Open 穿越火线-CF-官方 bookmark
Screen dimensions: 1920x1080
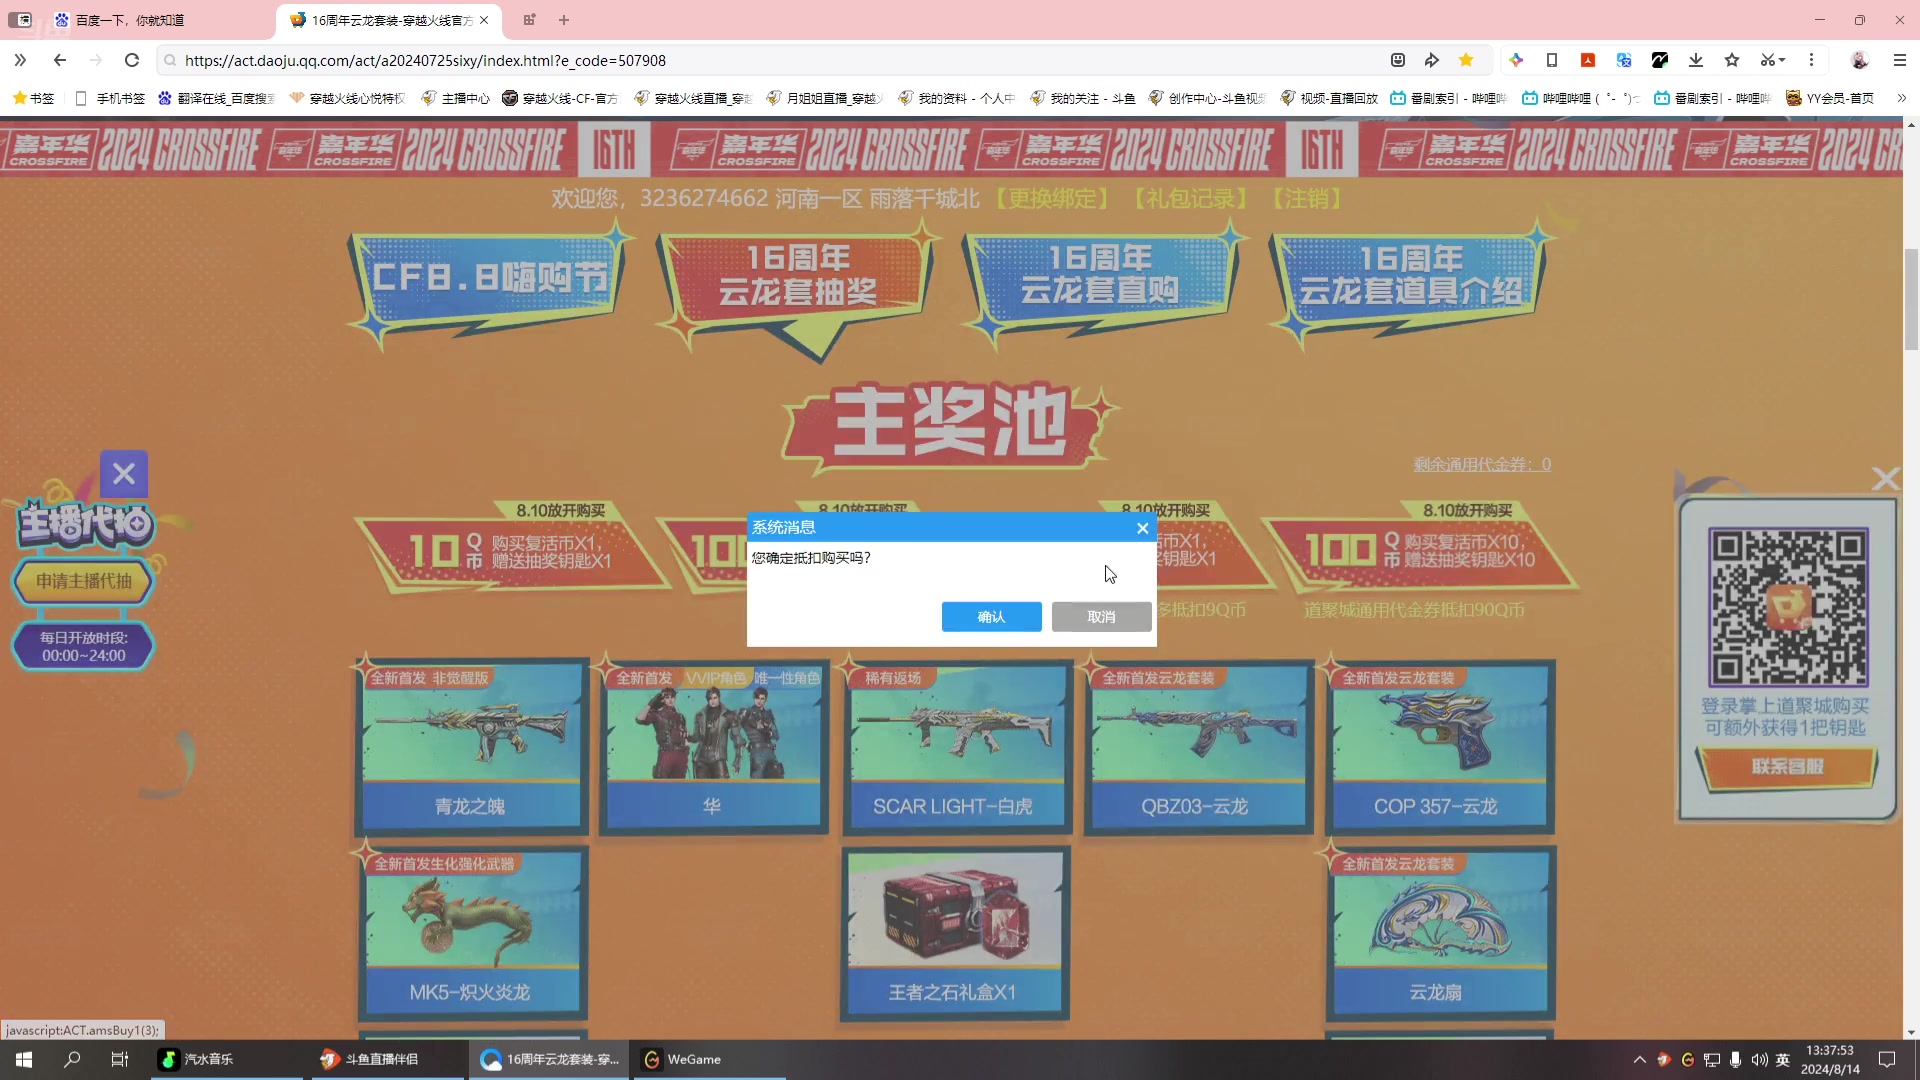pos(561,98)
